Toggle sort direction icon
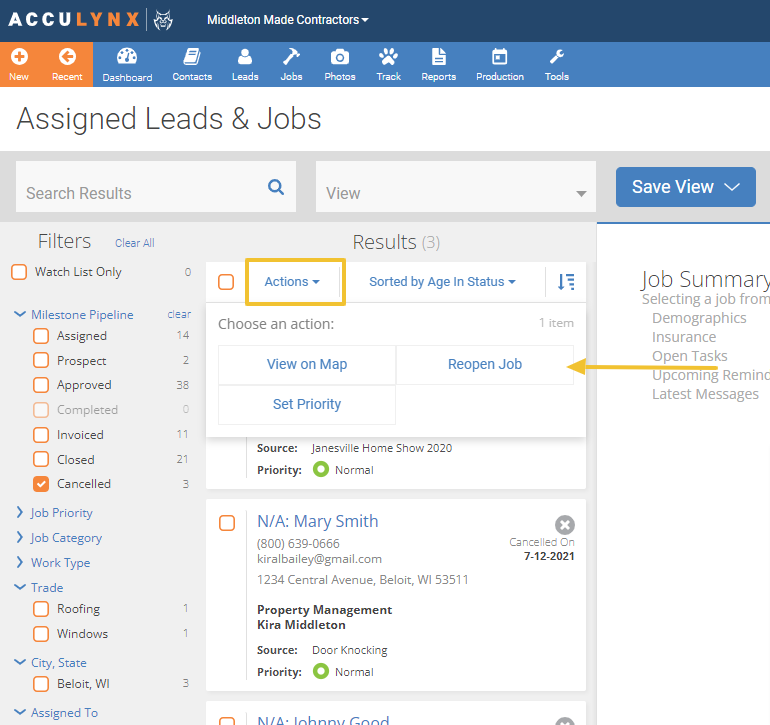Screen dimensions: 770x725 (566, 282)
